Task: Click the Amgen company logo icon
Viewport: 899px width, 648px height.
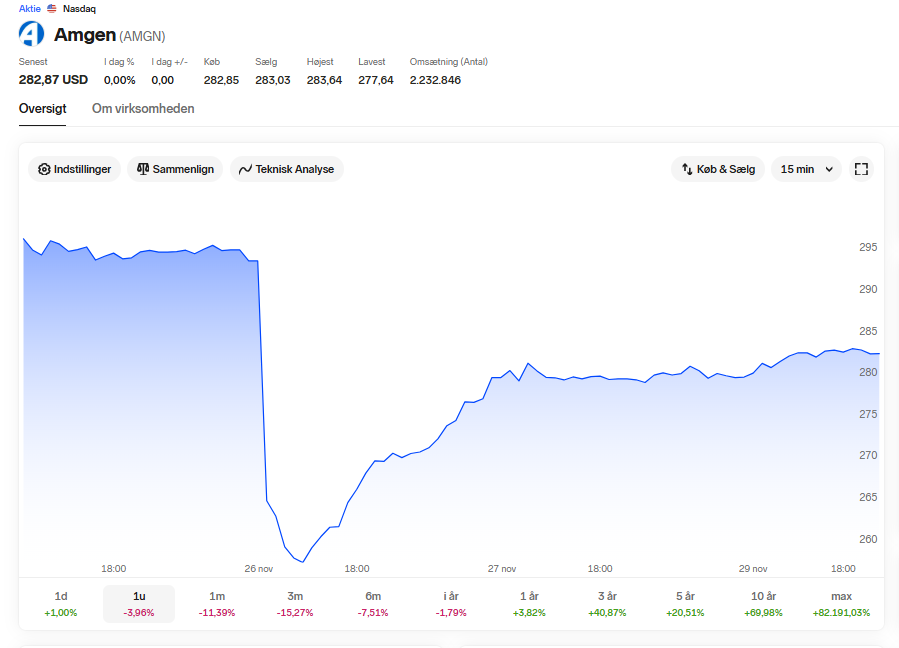Action: tap(32, 34)
